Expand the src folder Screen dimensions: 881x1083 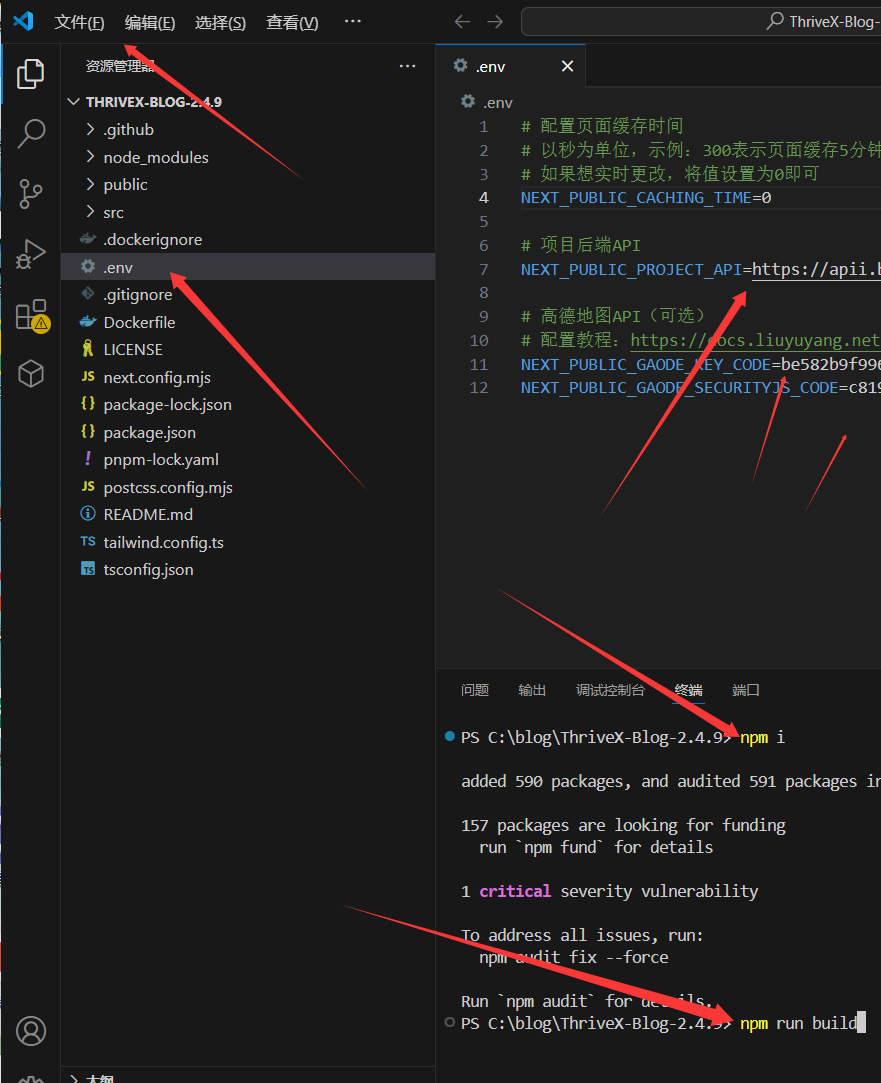coord(113,212)
